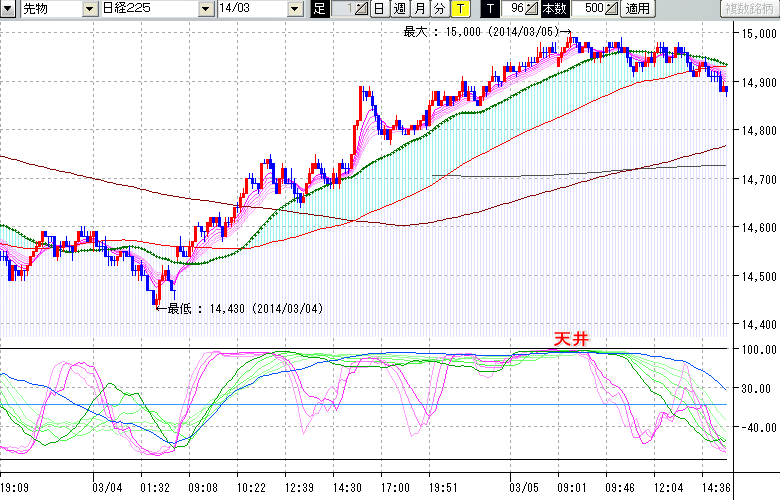Click the spinner next to 500 bar count
780x500 pixels.
pyautogui.click(x=611, y=9)
